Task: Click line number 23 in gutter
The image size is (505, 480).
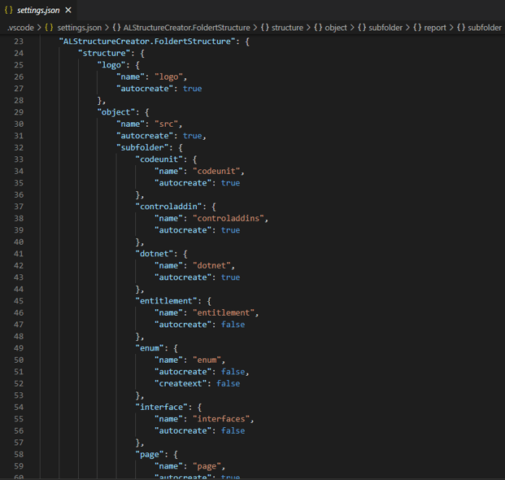Action: pos(19,41)
